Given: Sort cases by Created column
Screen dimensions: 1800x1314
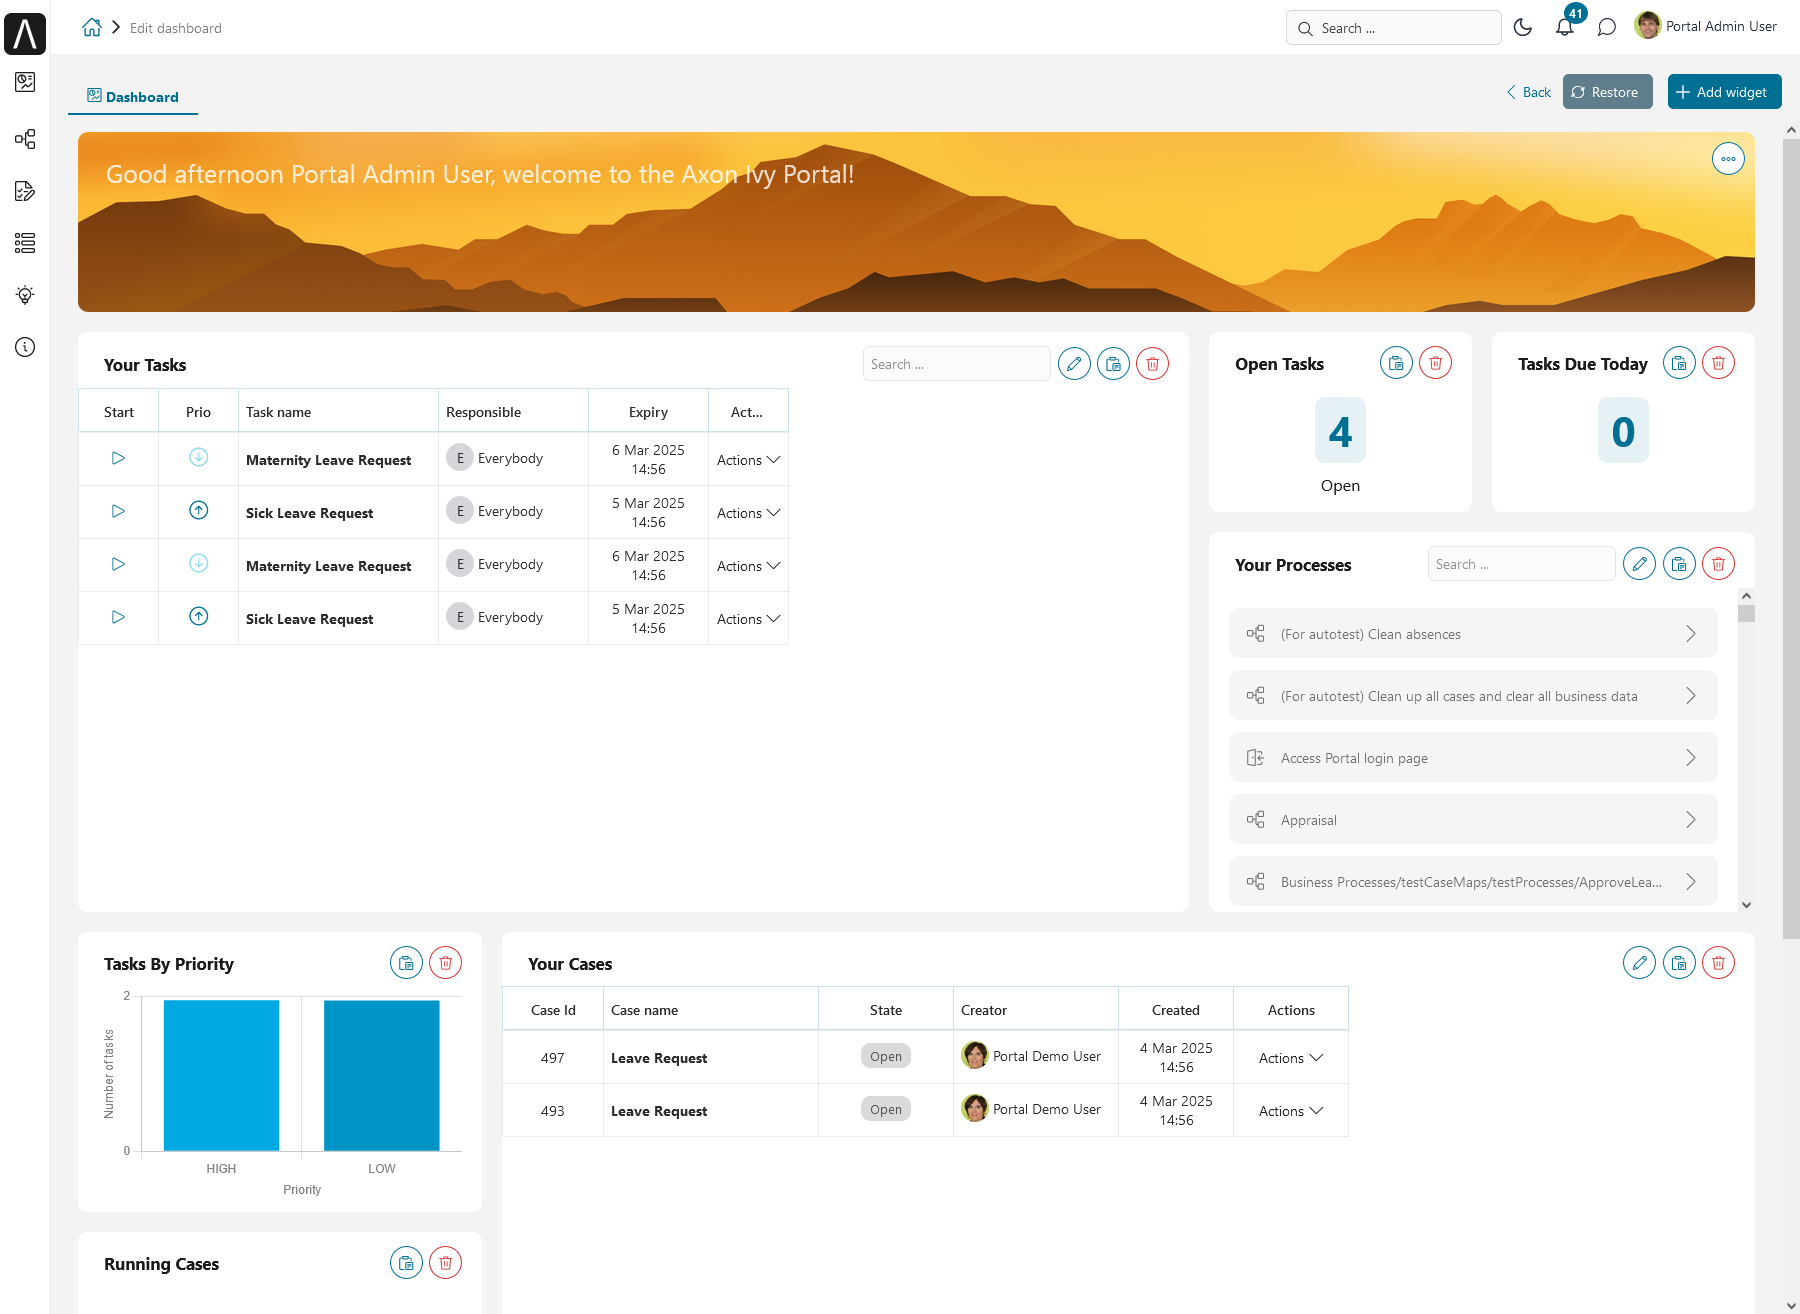Looking at the screenshot, I should [1176, 1010].
